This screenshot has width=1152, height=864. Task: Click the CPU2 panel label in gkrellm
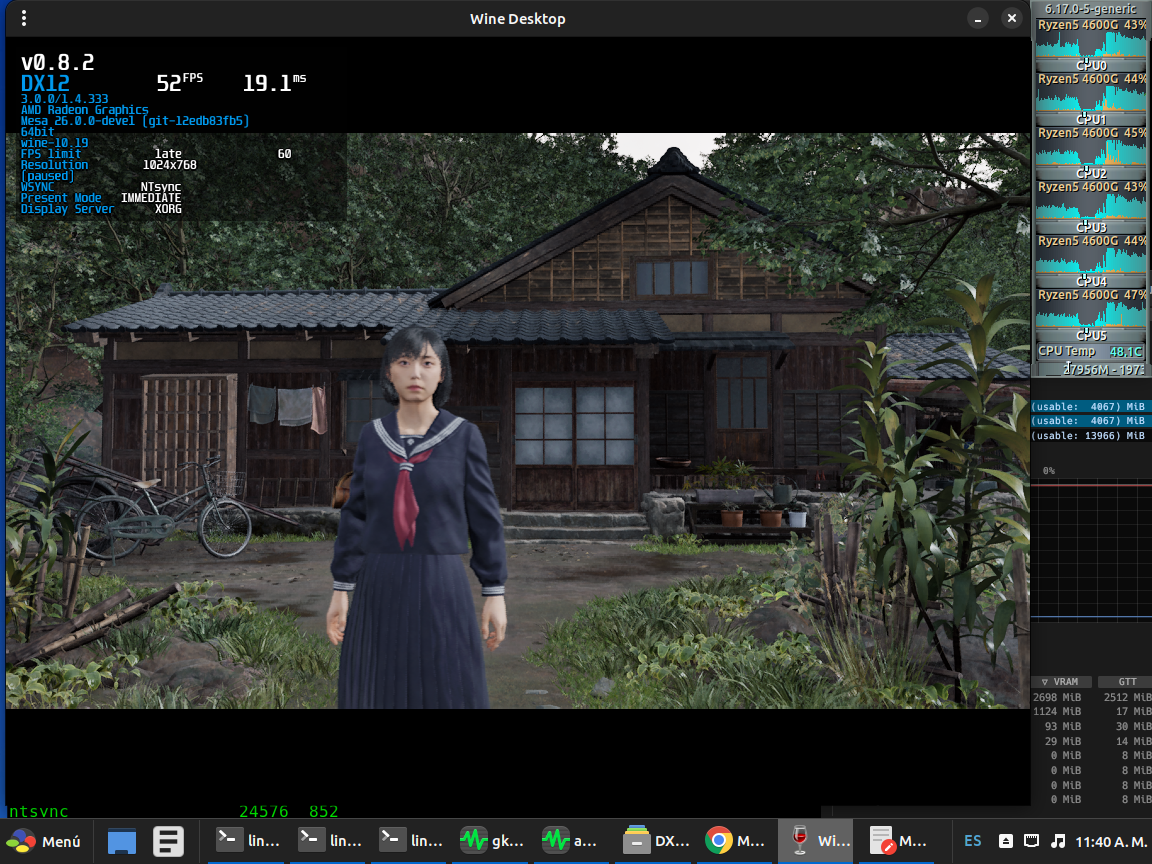click(x=1091, y=173)
